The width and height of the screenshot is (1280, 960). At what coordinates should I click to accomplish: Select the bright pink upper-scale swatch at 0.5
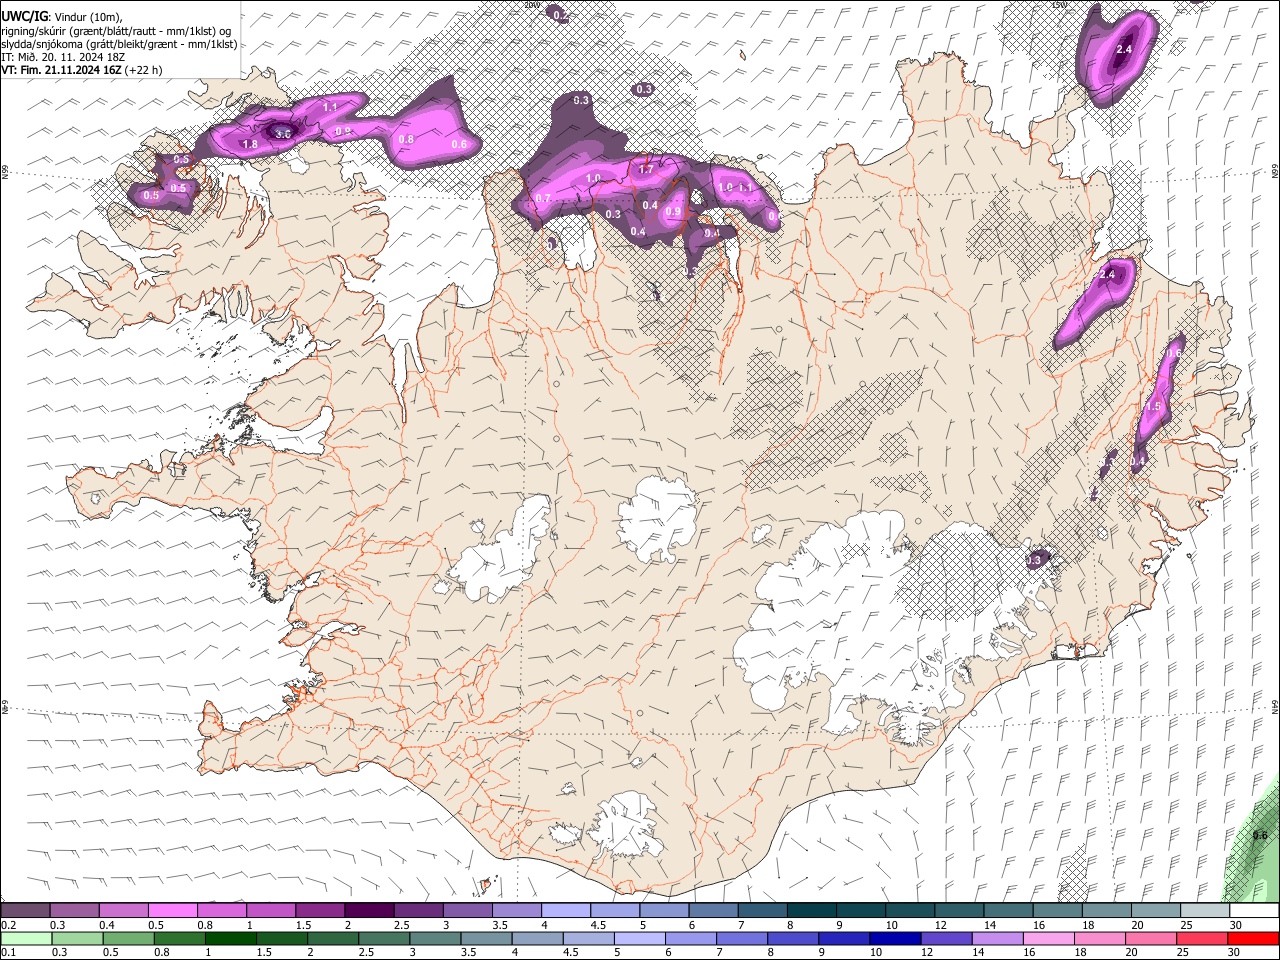point(172,911)
